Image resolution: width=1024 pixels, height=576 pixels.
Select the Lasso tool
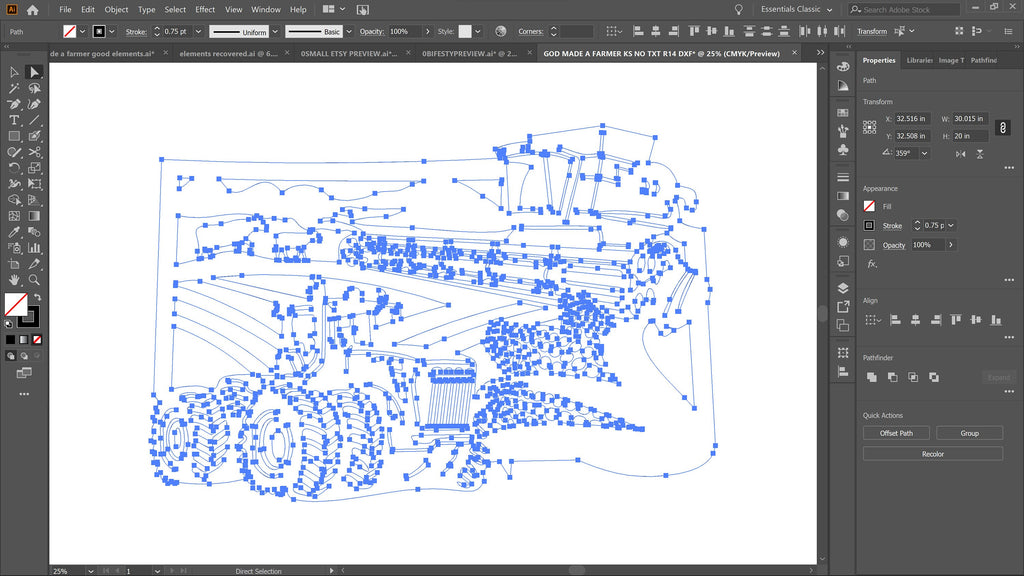point(34,88)
